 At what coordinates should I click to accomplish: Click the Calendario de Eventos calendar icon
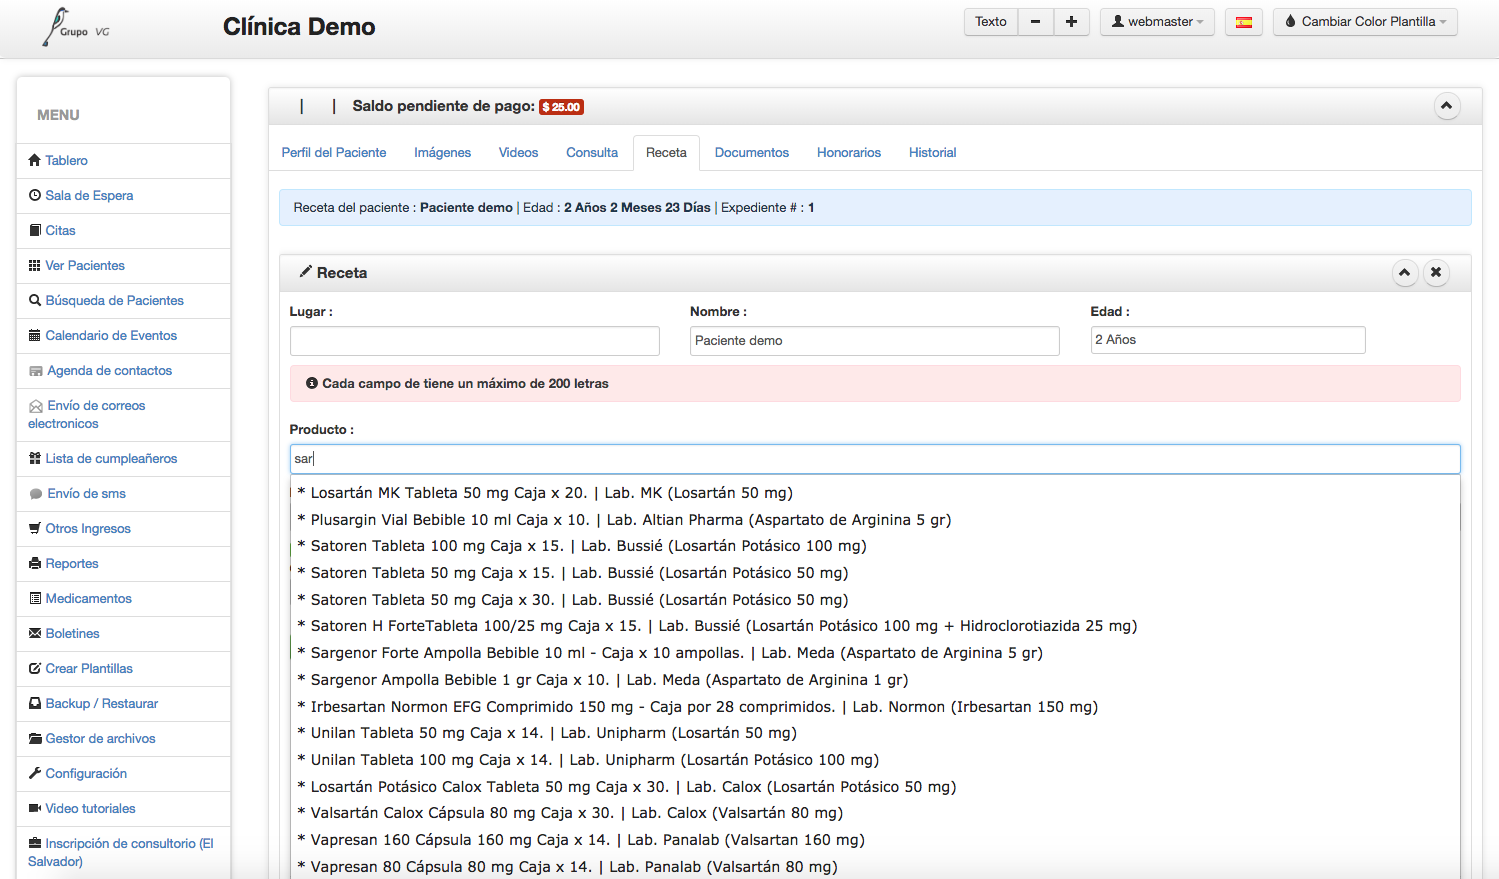coord(35,335)
